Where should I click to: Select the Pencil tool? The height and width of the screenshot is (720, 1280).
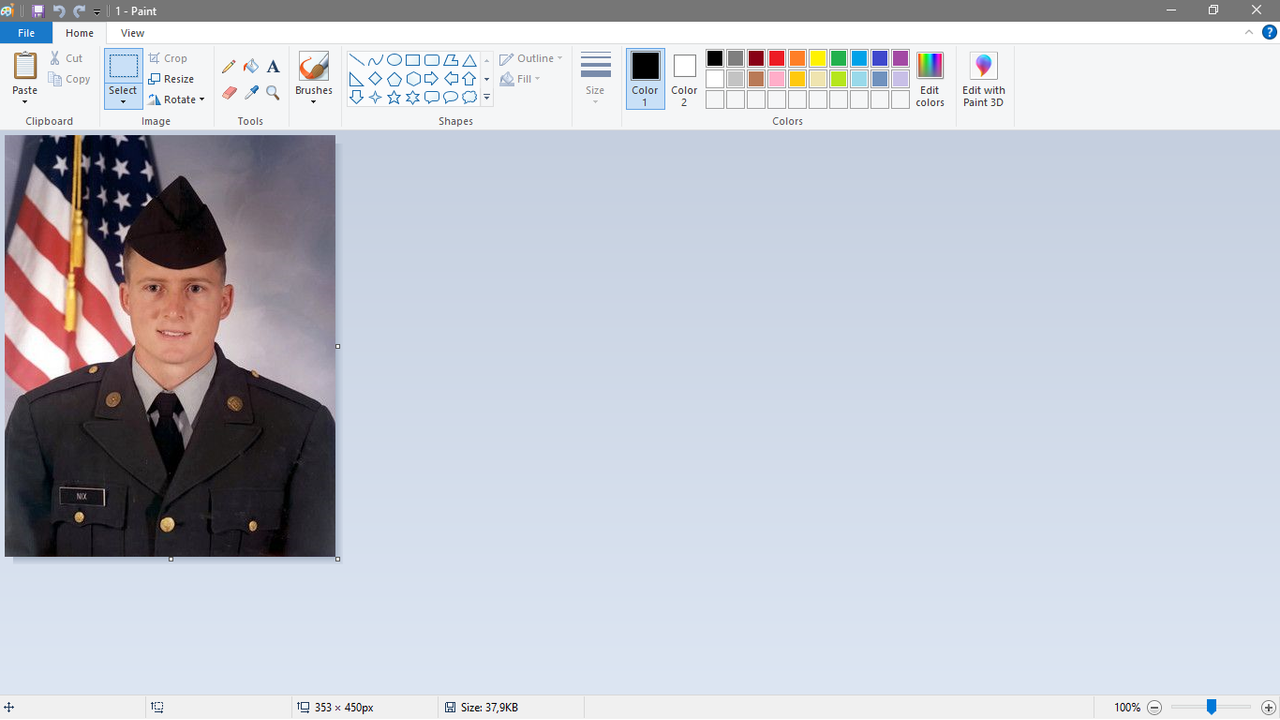click(229, 67)
